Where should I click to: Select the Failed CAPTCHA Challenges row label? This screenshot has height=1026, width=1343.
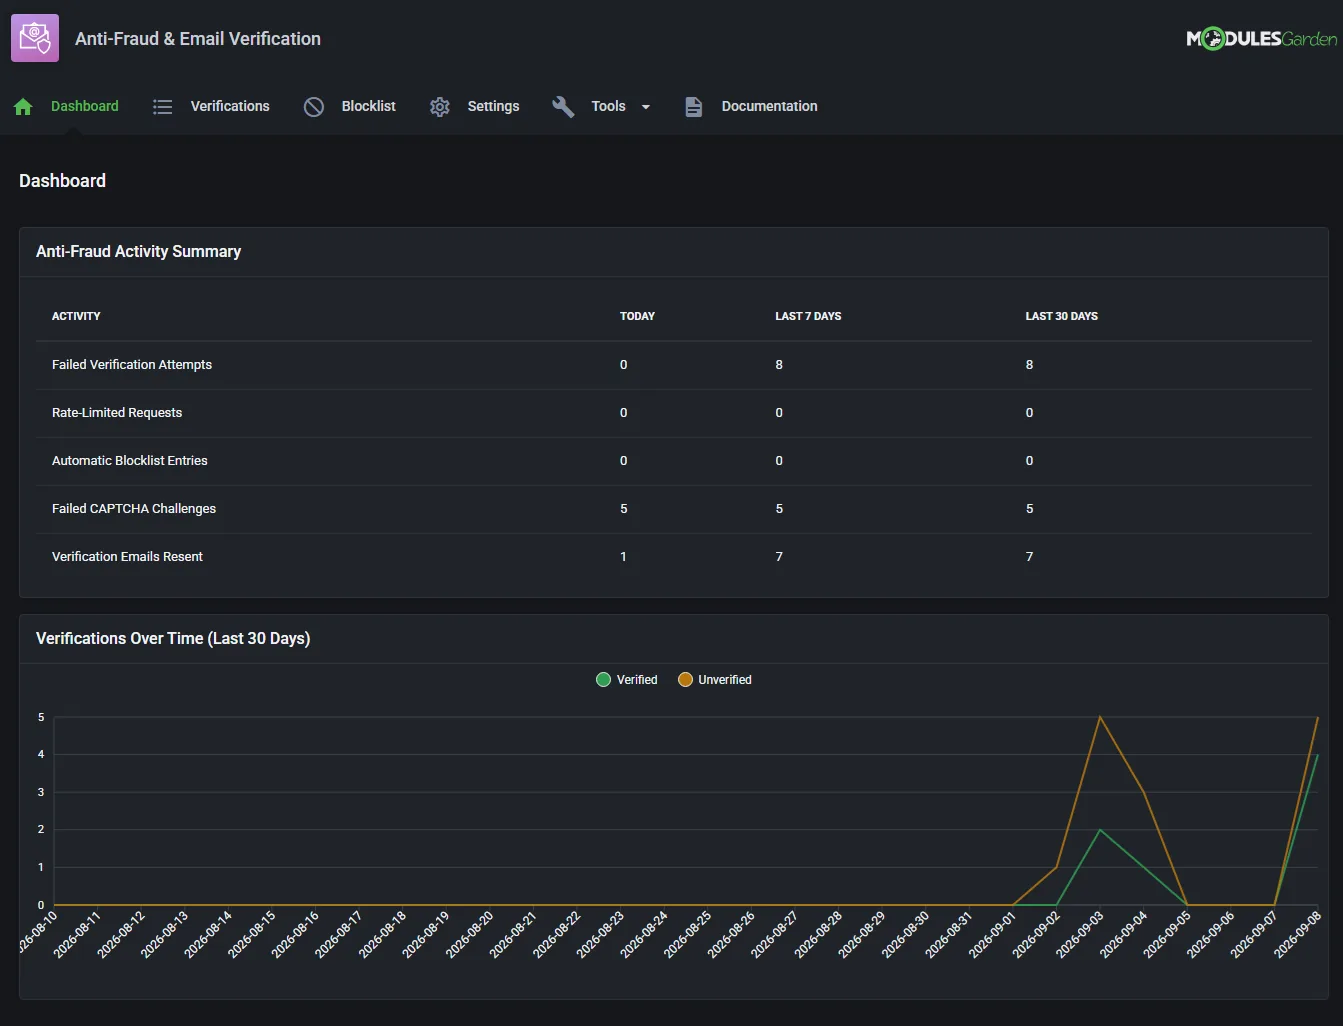point(134,509)
